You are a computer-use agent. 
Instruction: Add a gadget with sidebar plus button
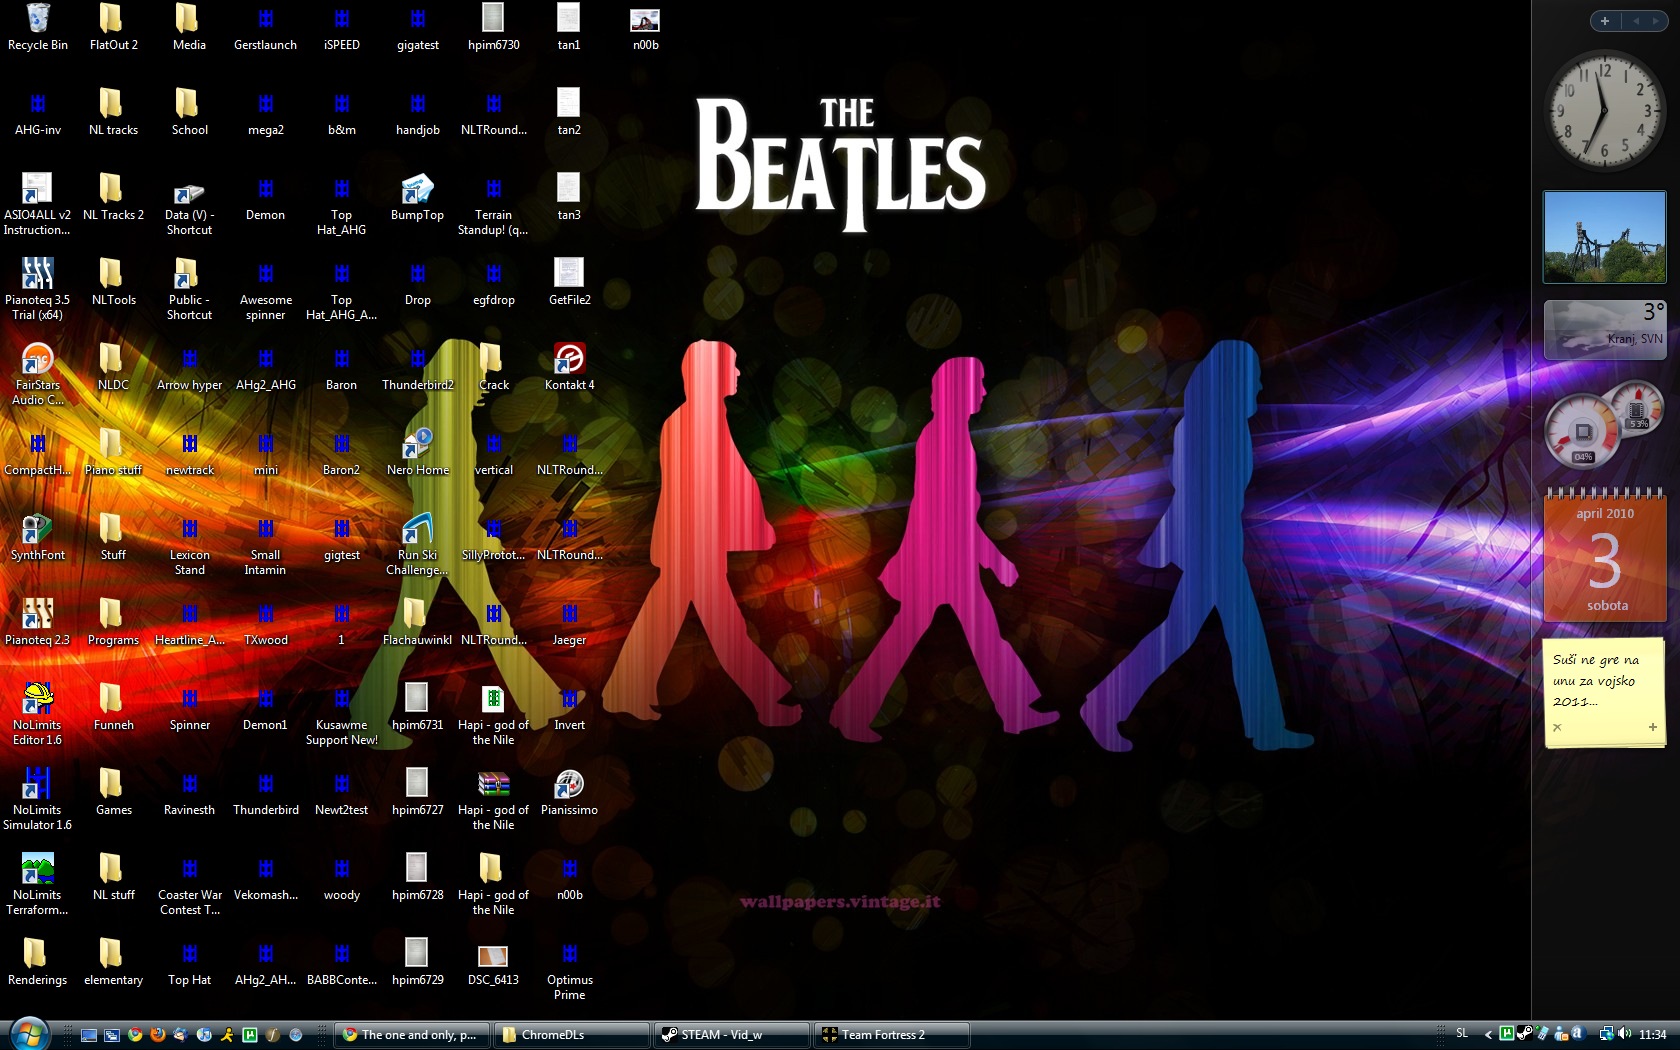pos(1605,21)
